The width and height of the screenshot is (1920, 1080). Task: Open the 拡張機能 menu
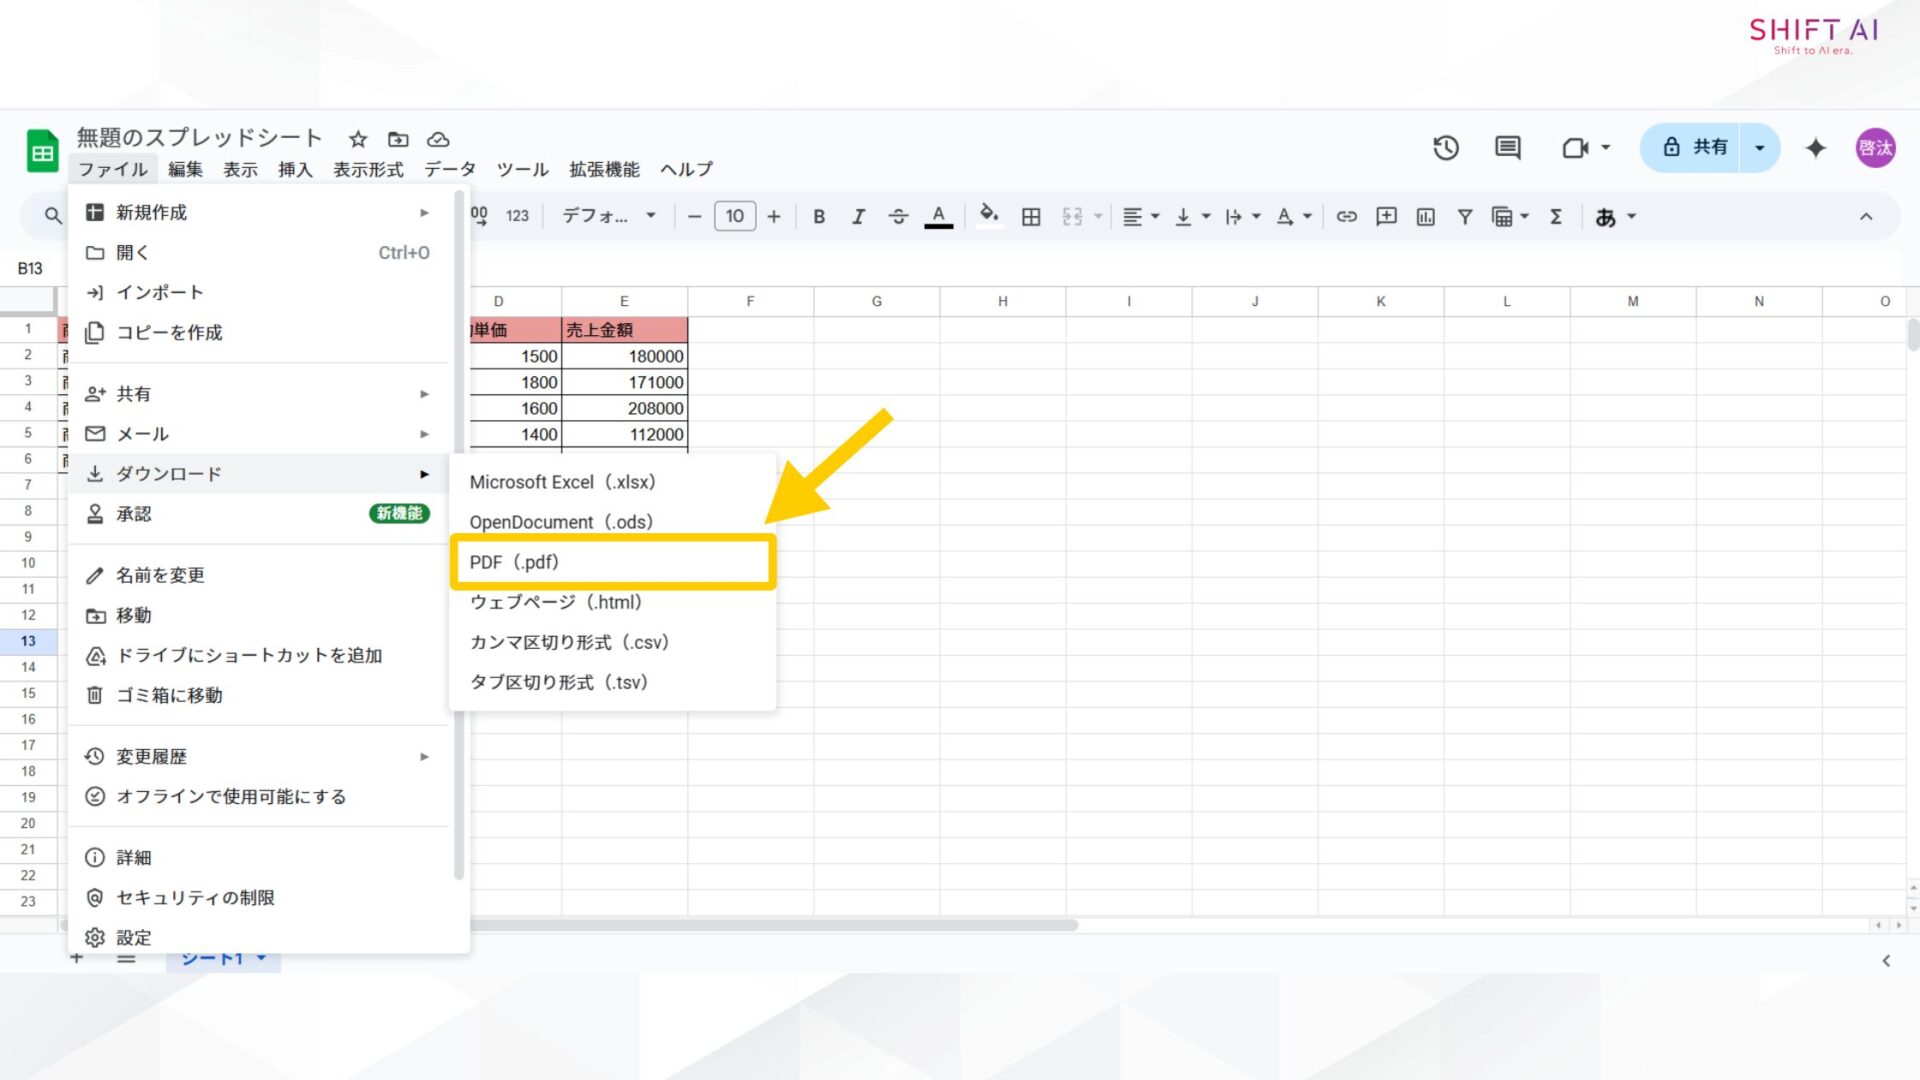click(x=604, y=169)
